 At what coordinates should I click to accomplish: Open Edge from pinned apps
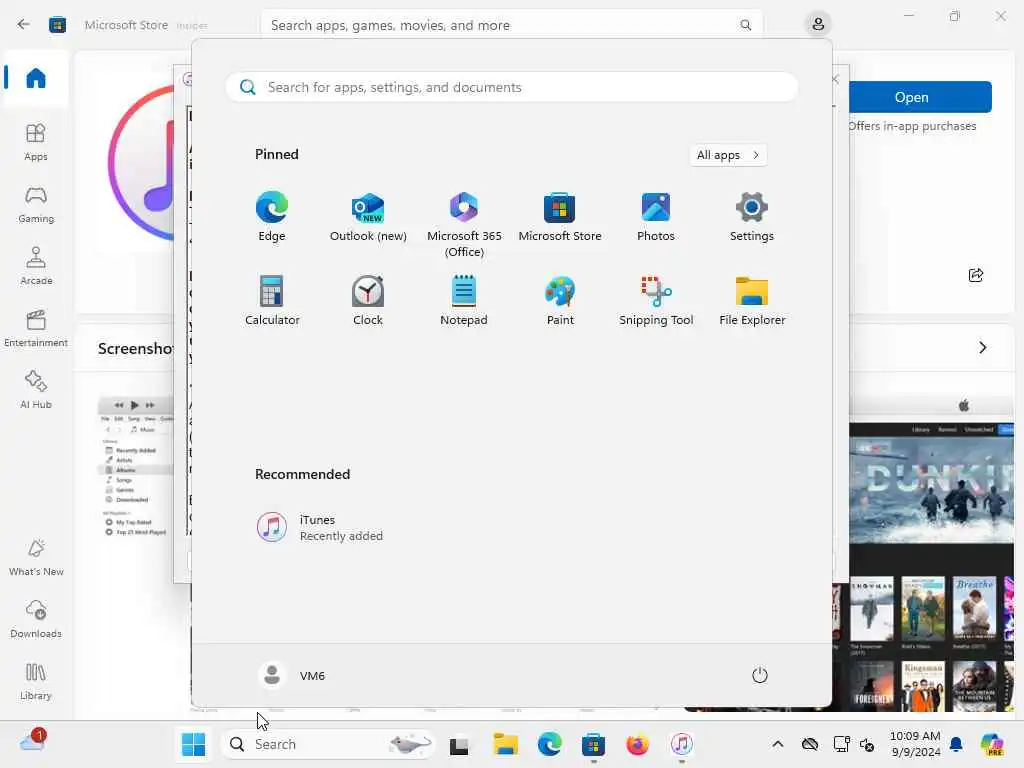(x=272, y=217)
